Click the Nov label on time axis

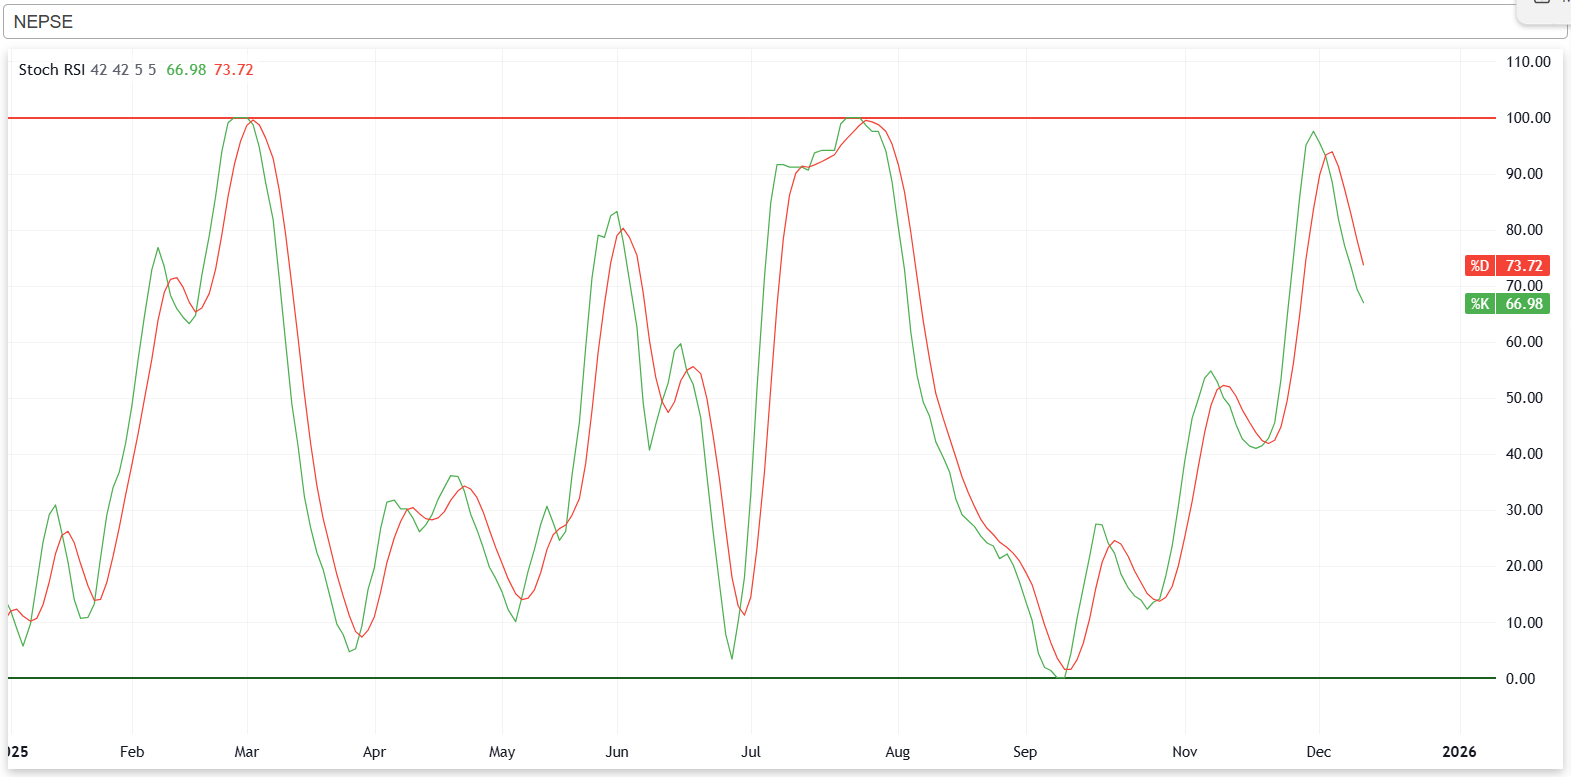pyautogui.click(x=1184, y=752)
